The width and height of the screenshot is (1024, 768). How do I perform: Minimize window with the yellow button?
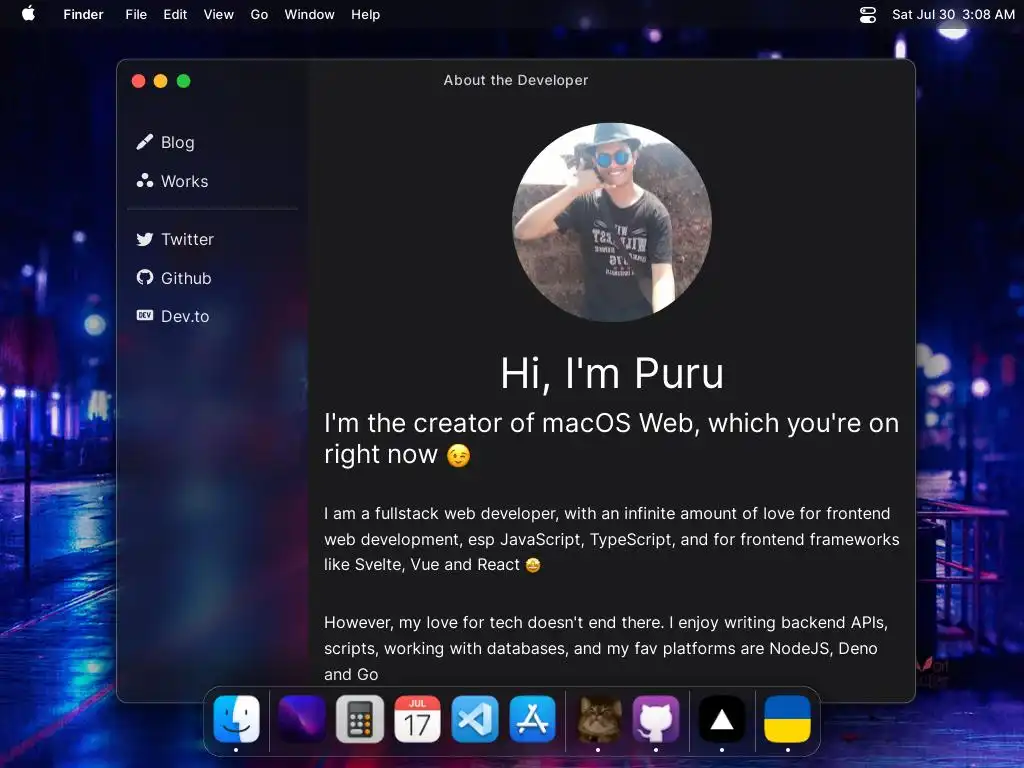click(x=161, y=81)
